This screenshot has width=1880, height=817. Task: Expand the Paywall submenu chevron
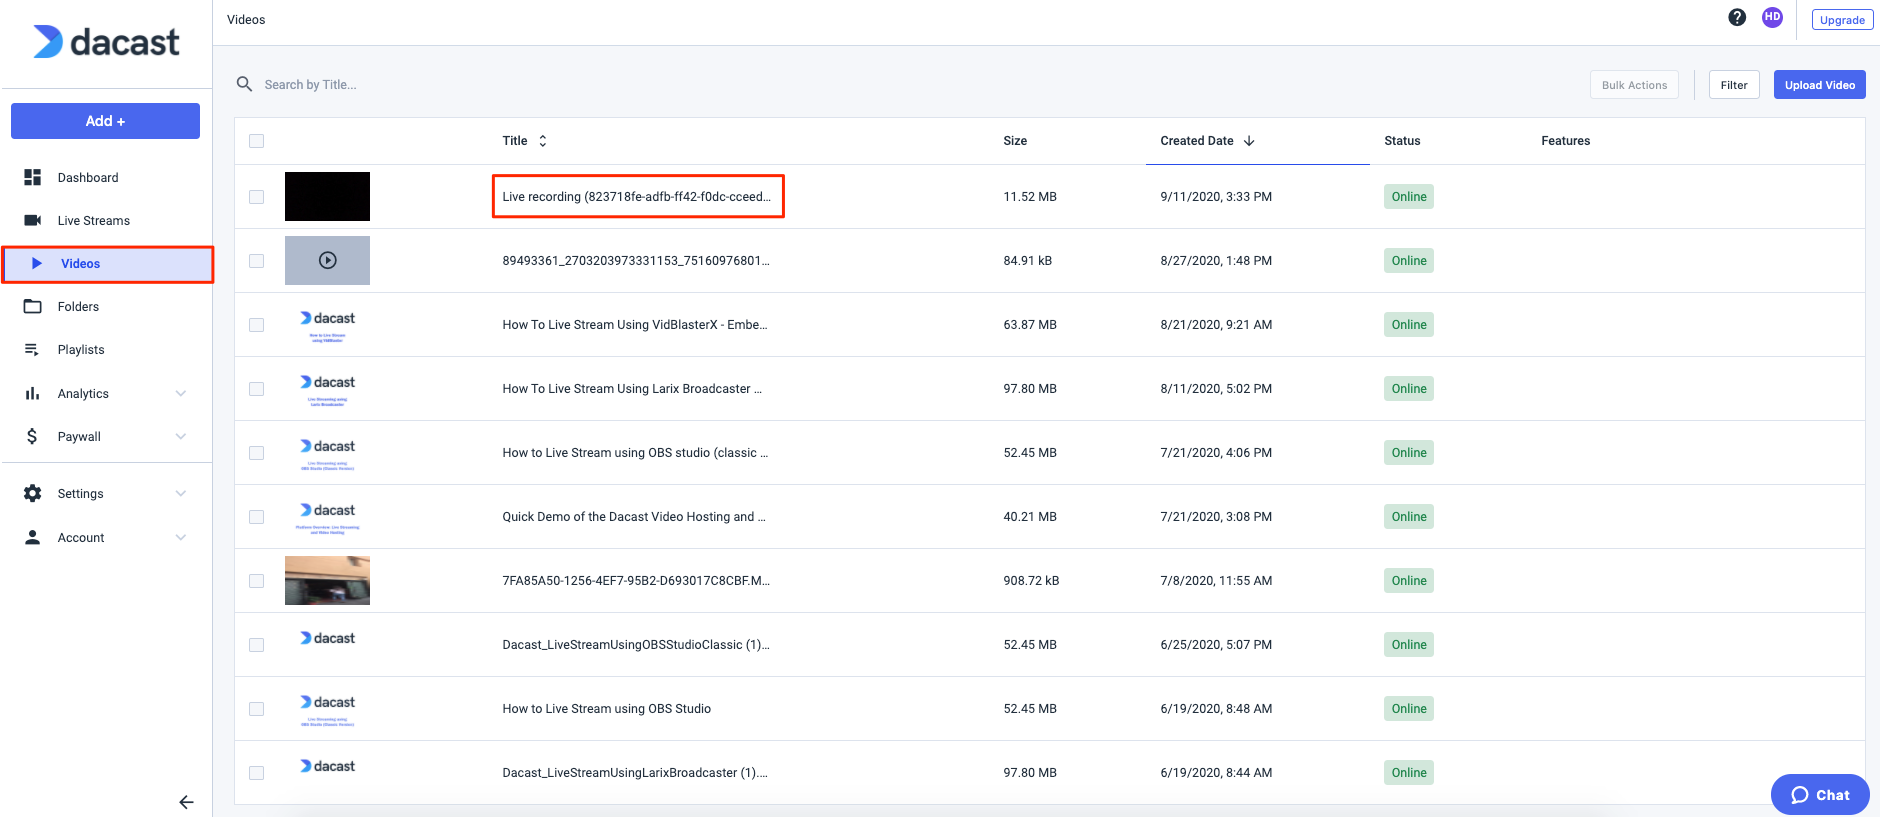click(x=181, y=436)
